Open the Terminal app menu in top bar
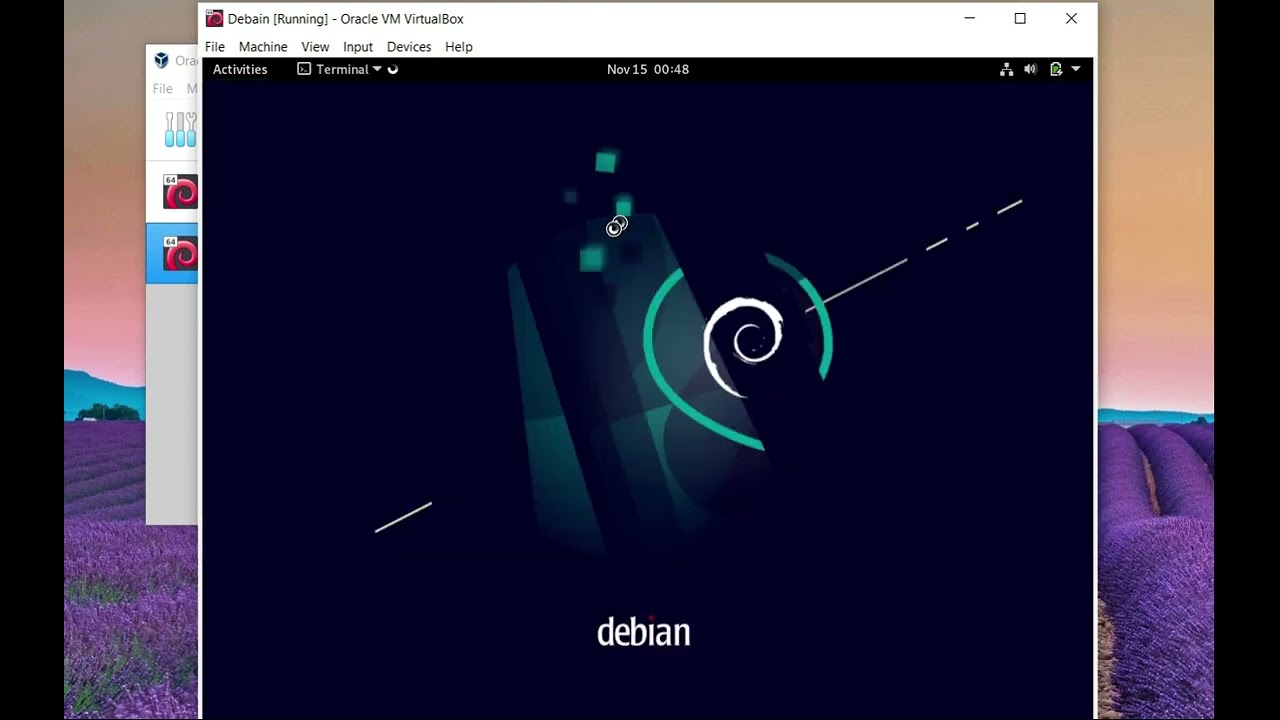1280x720 pixels. click(x=340, y=69)
